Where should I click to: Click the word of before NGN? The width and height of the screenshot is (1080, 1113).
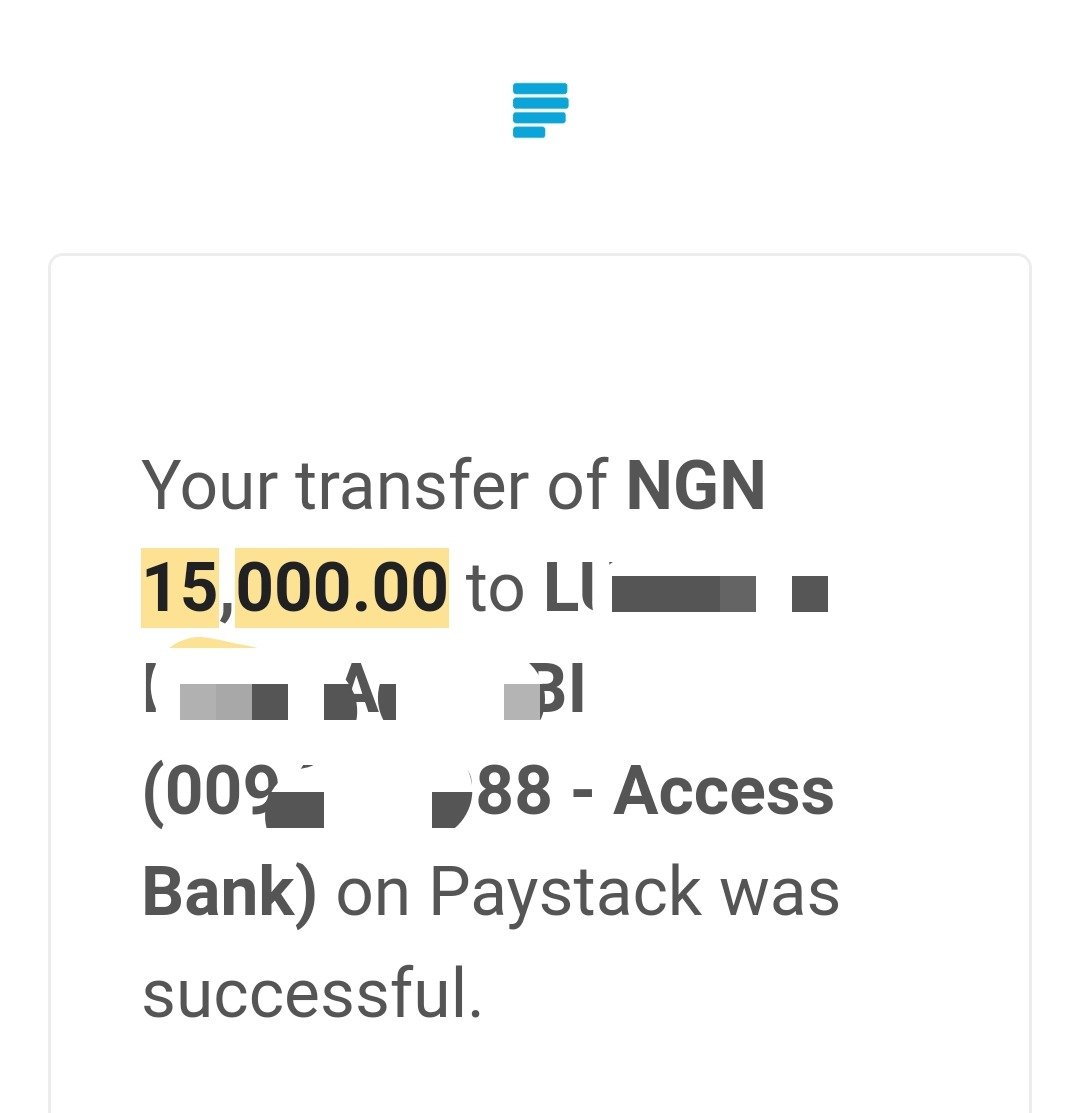pos(578,486)
